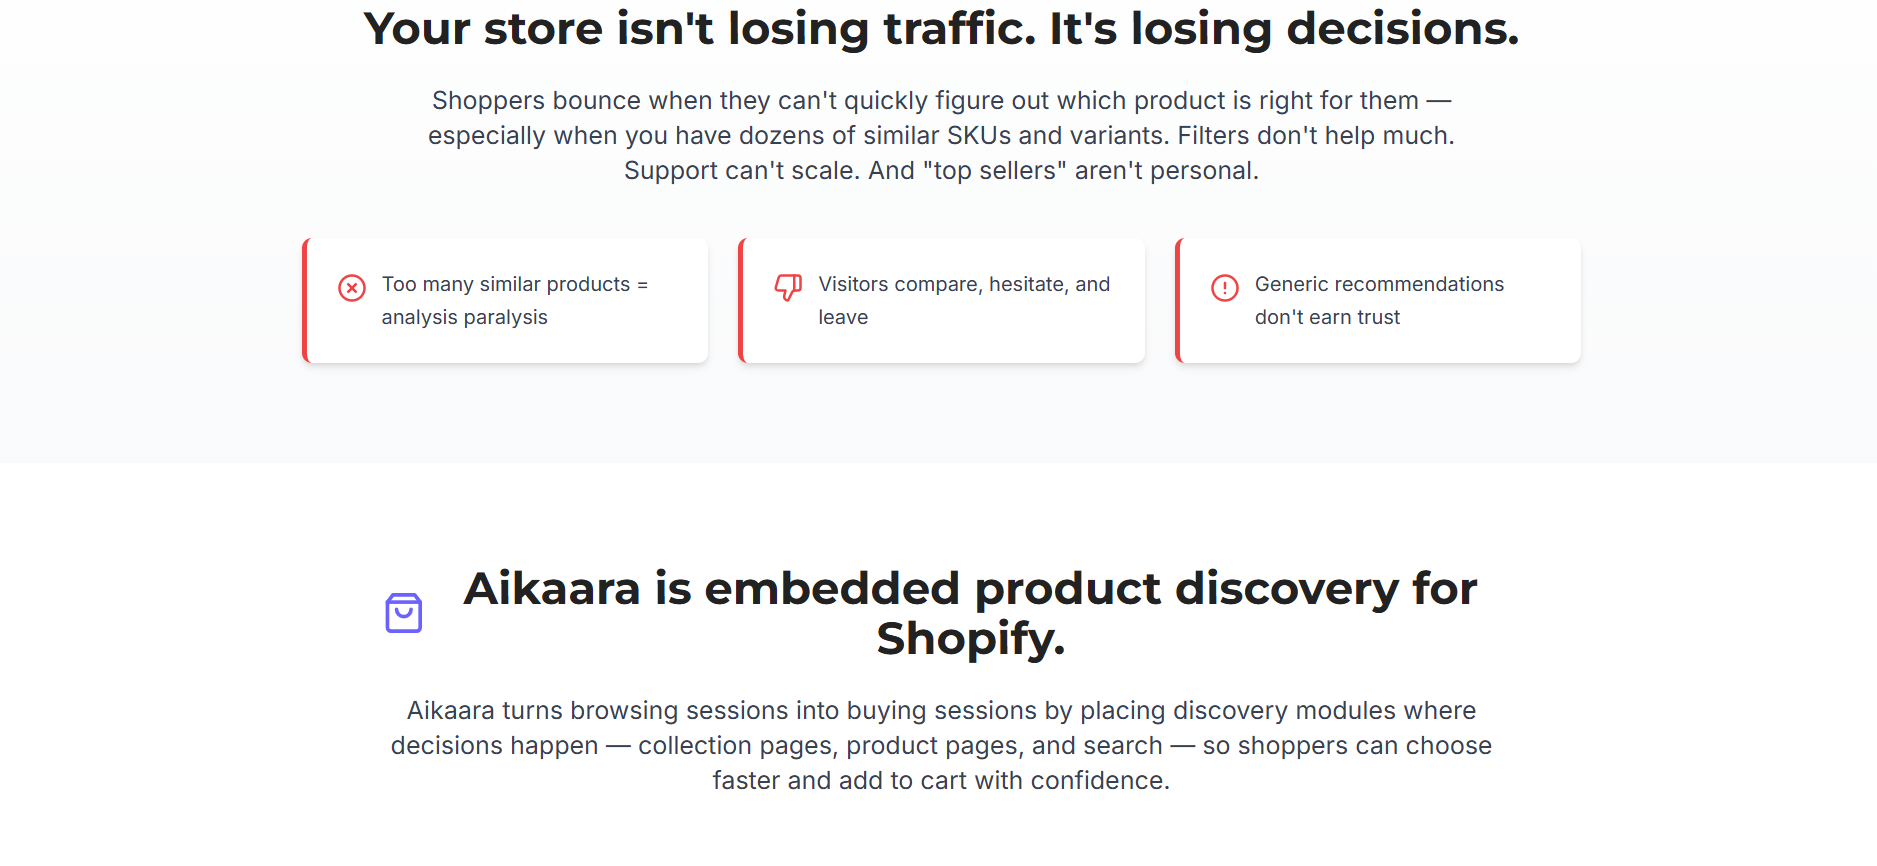Click the 'Aikaara turns browsing sessions' paragraph line
This screenshot has width=1877, height=866.
click(x=940, y=711)
